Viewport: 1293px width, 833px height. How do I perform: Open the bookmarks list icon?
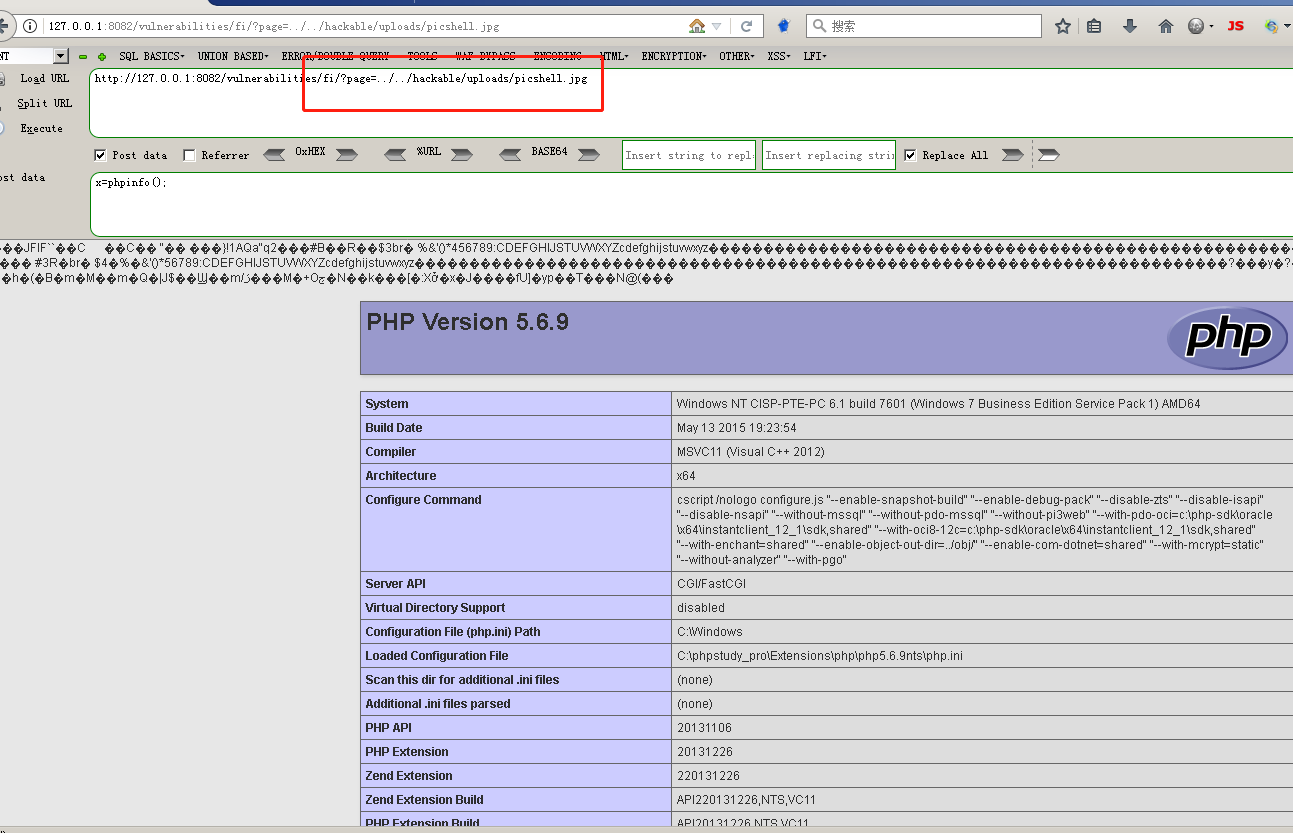(1094, 26)
